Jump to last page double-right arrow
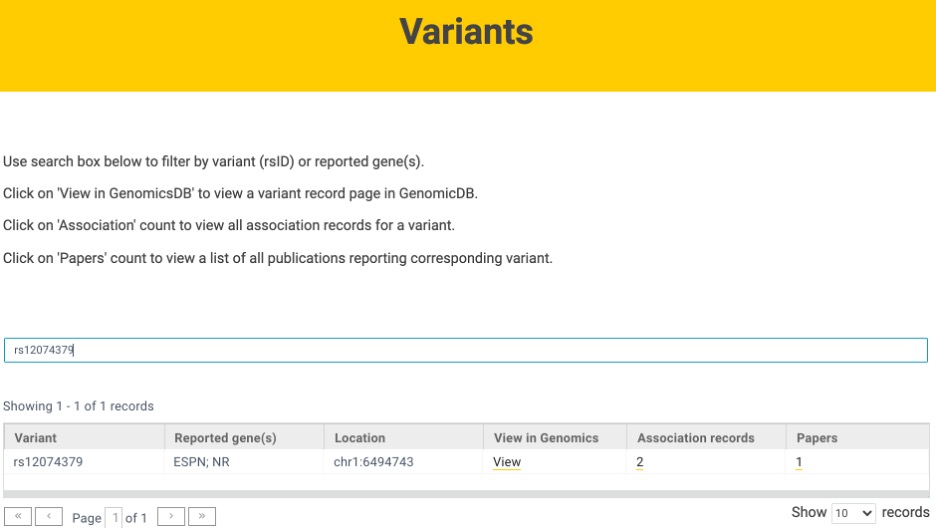 (x=202, y=516)
